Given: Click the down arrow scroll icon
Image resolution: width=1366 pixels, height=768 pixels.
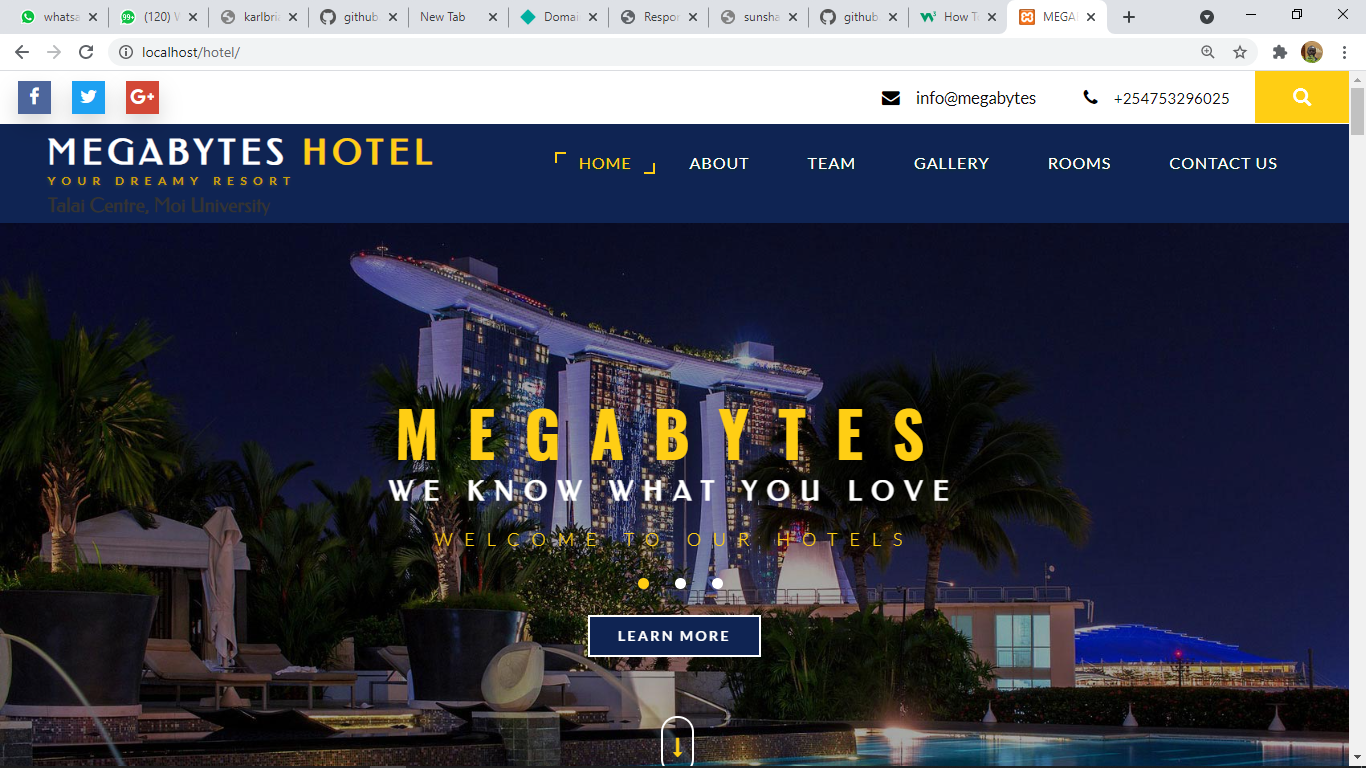Looking at the screenshot, I should pos(677,742).
